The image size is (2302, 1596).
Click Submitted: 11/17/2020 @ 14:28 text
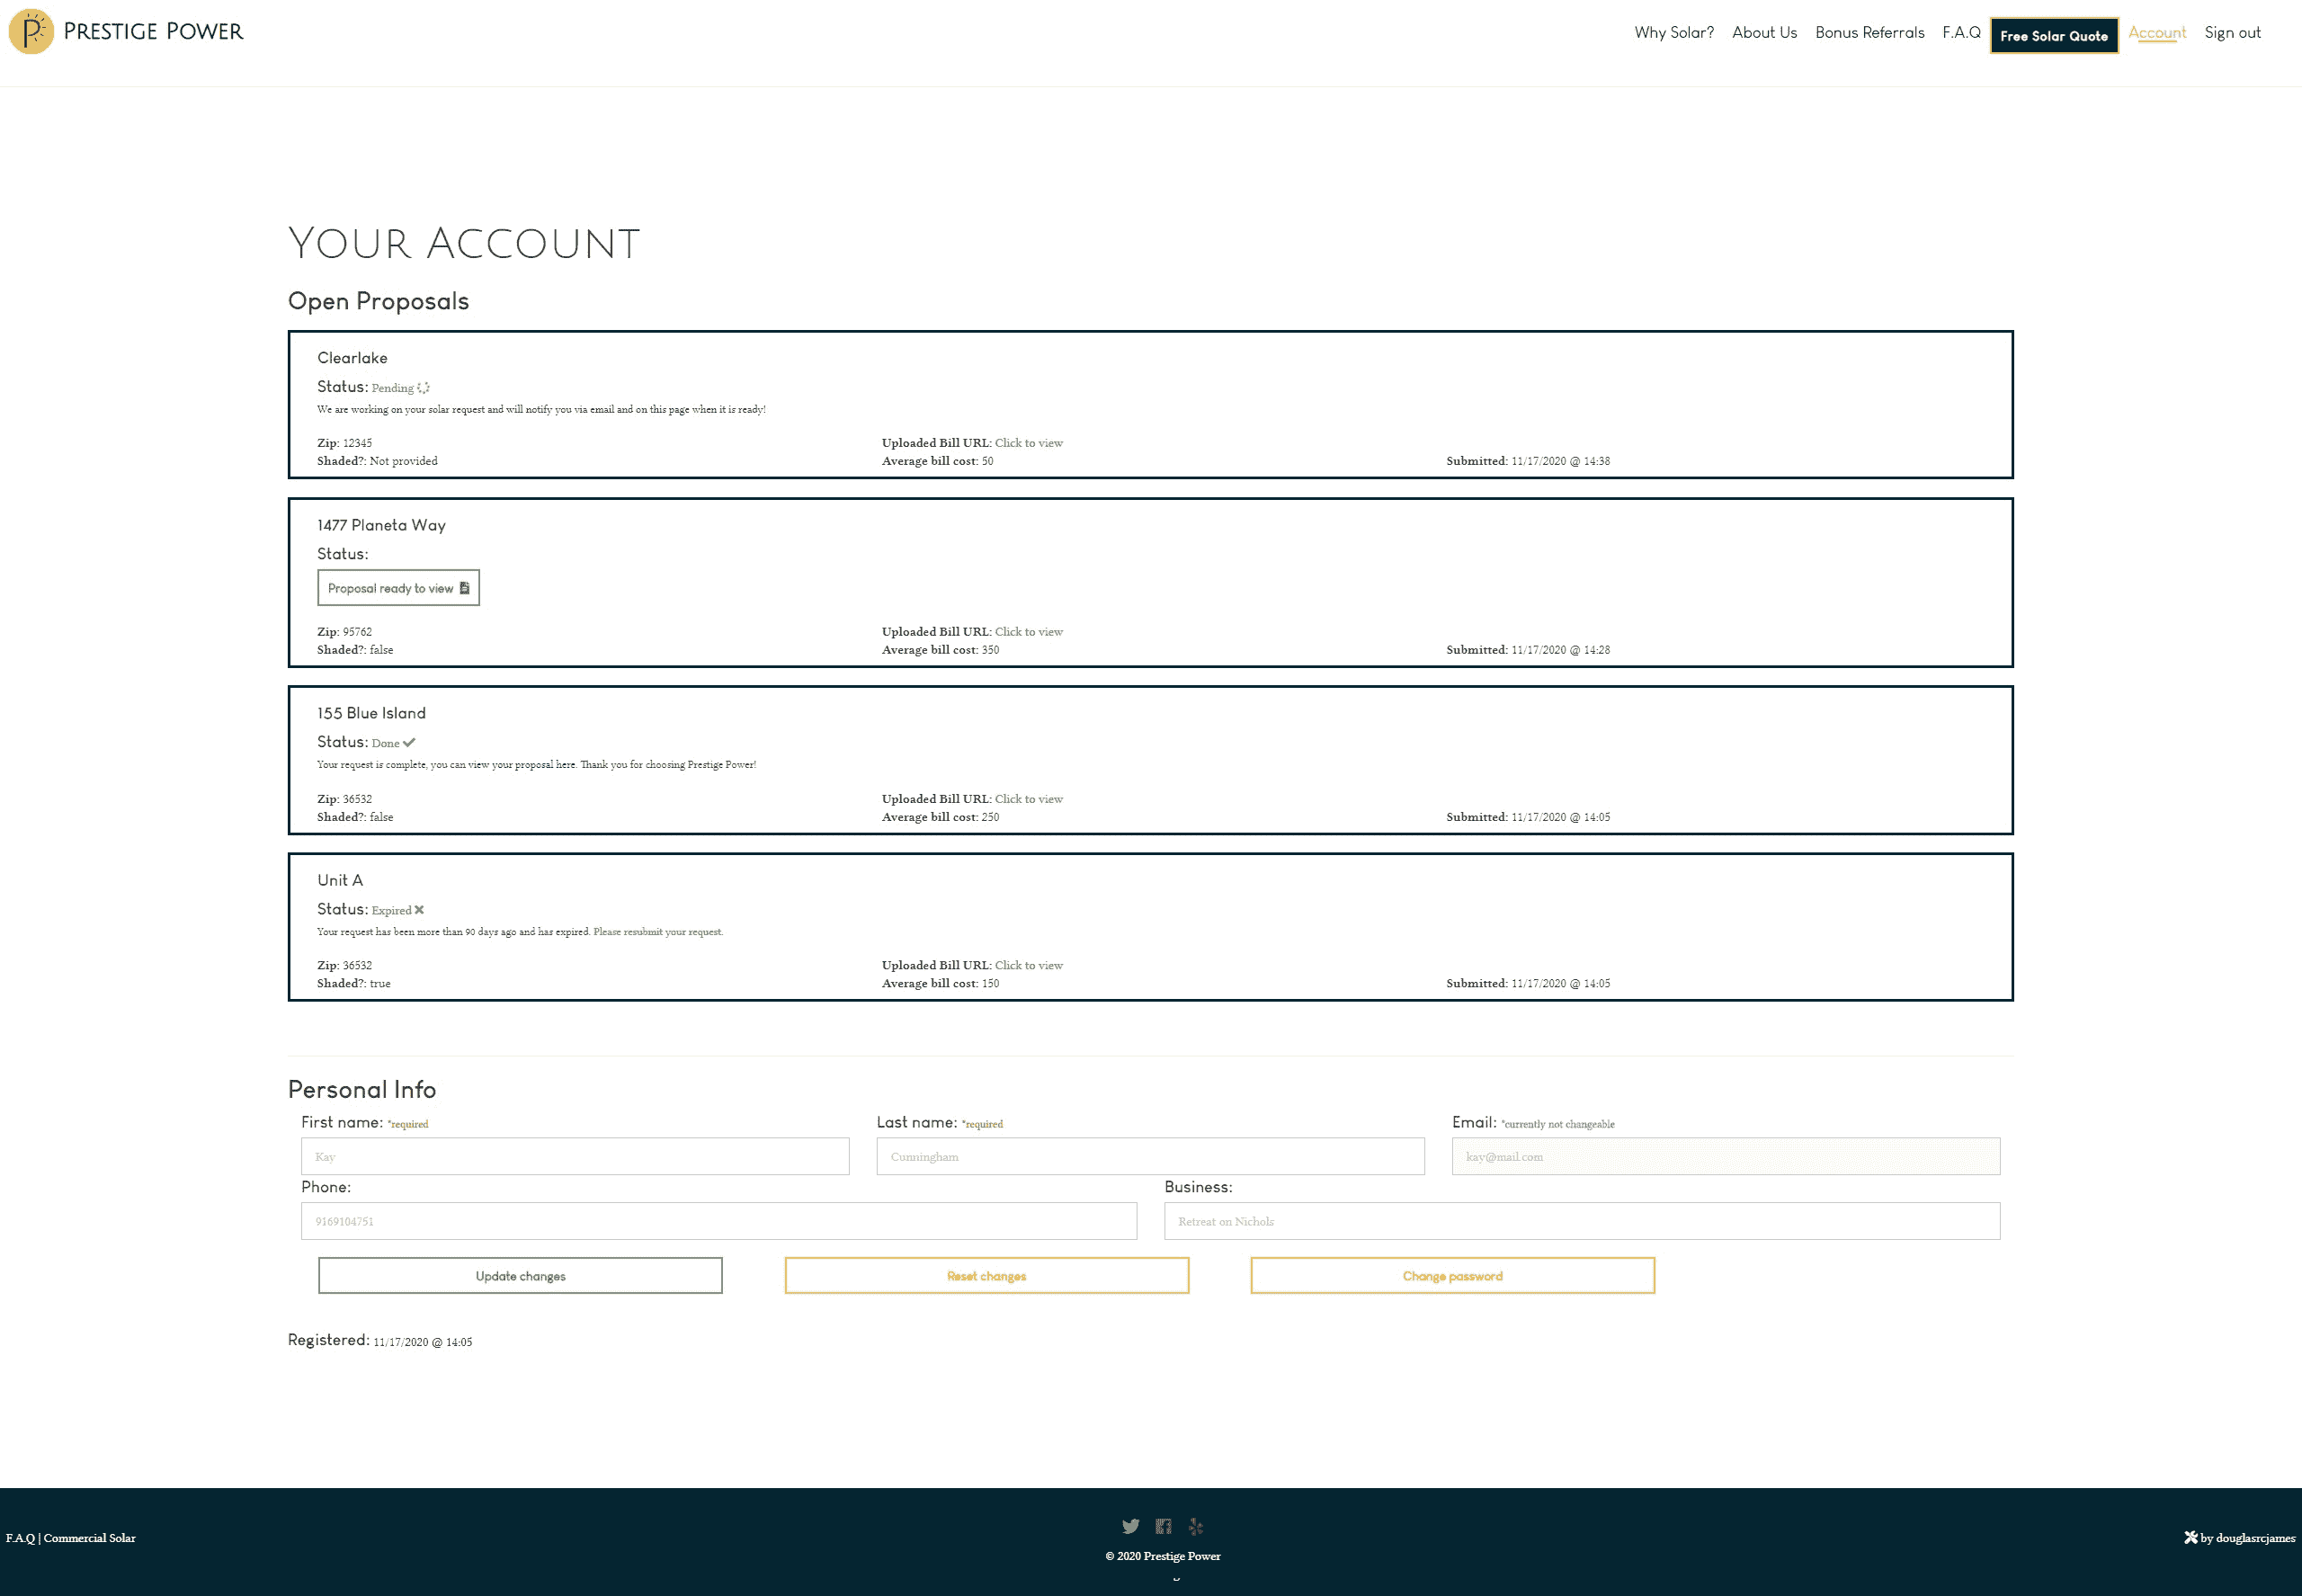point(1528,650)
